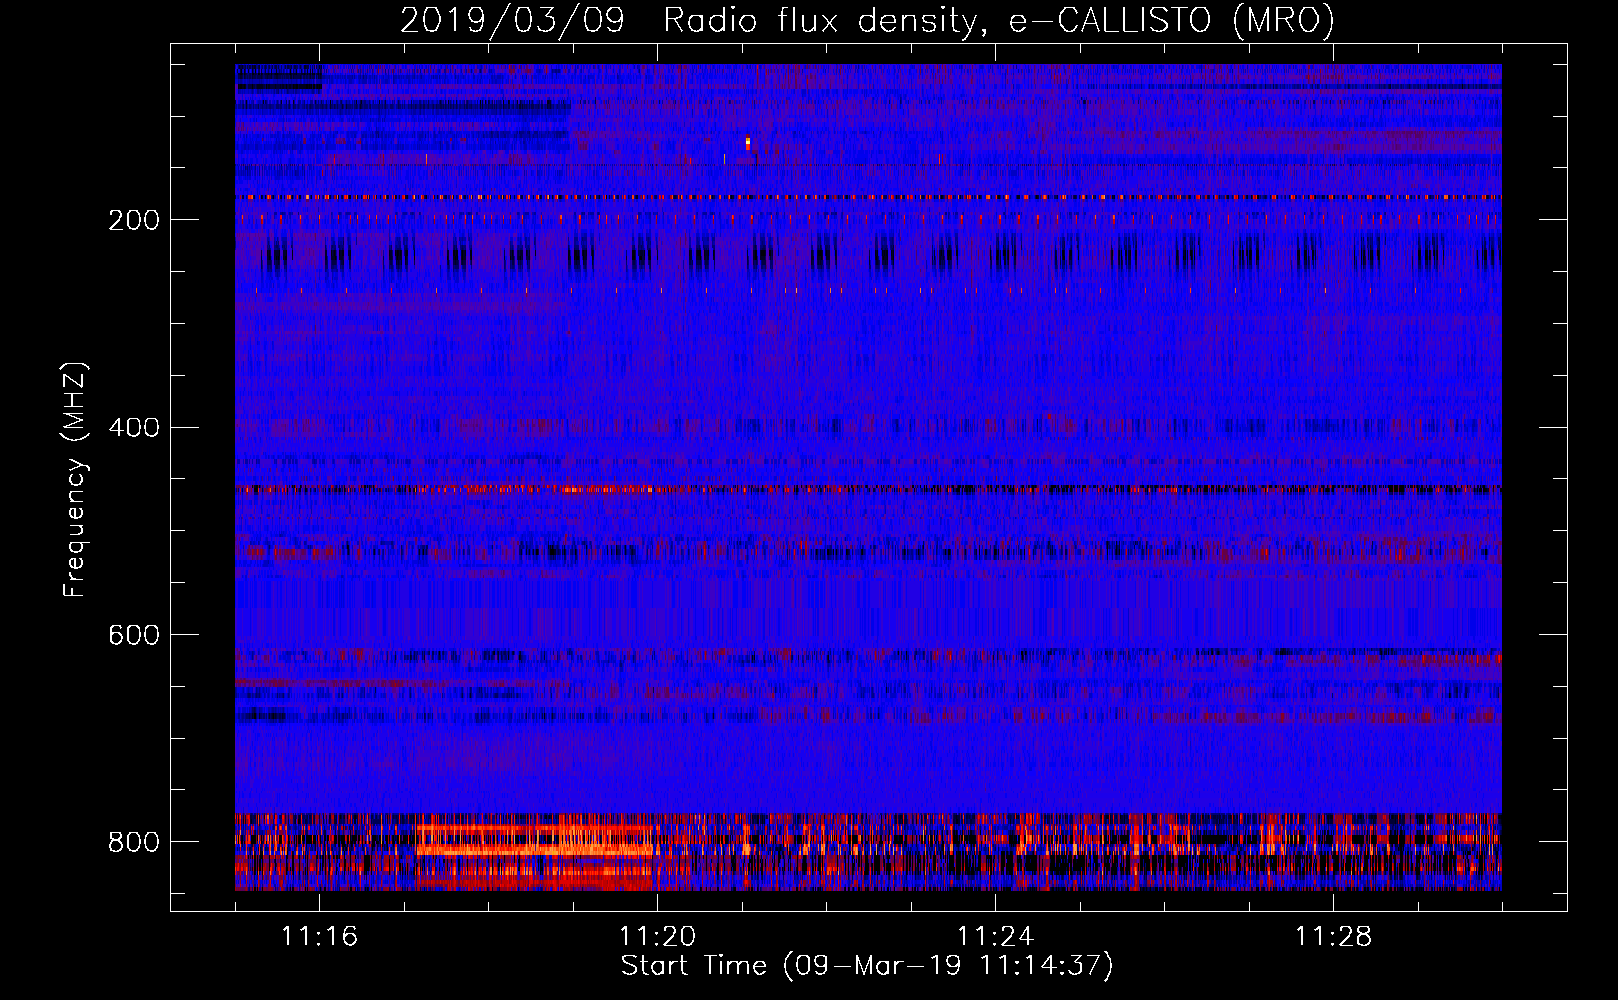Select the 200 frequency tick label
This screenshot has height=1000, width=1618.
(x=134, y=220)
